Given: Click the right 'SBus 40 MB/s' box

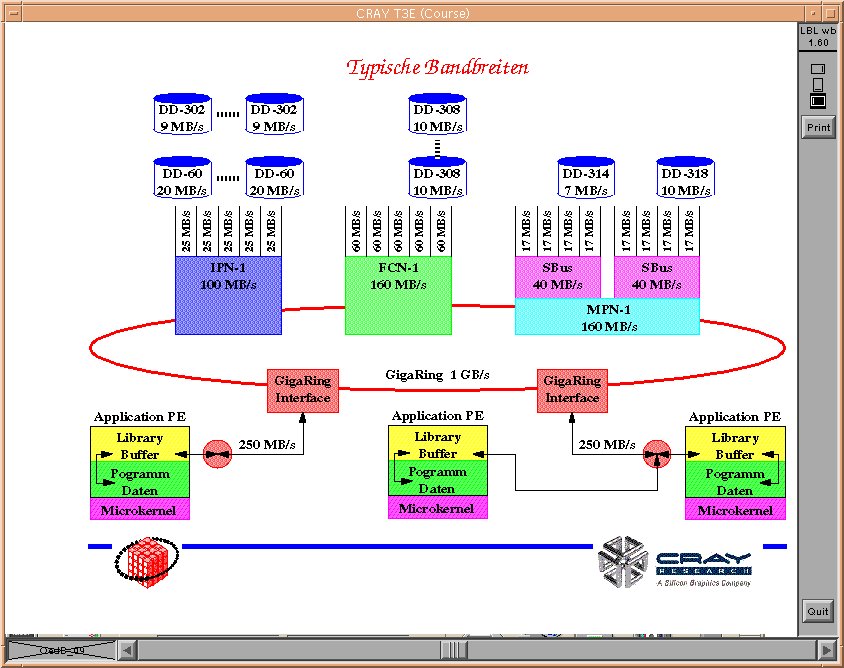Looking at the screenshot, I should [x=657, y=277].
